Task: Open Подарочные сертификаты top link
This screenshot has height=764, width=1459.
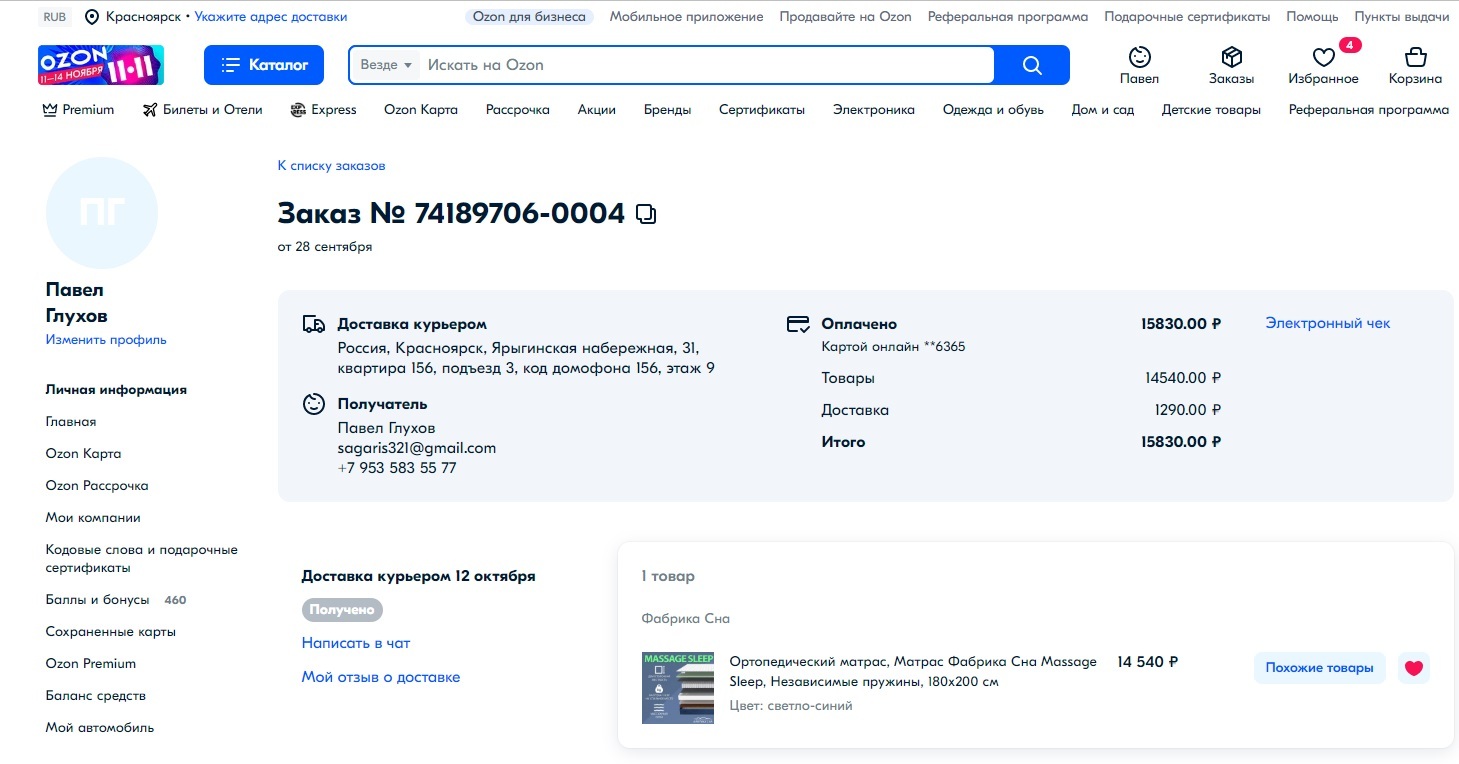Action: coord(1187,17)
